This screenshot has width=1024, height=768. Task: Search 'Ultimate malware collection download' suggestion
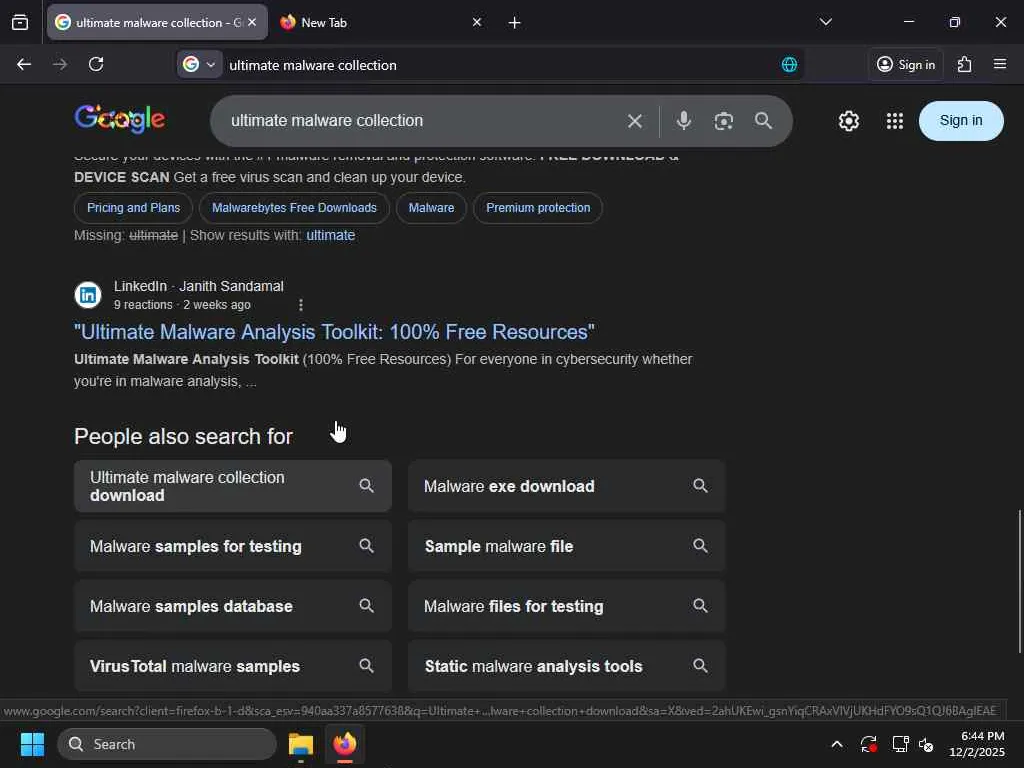[232, 486]
